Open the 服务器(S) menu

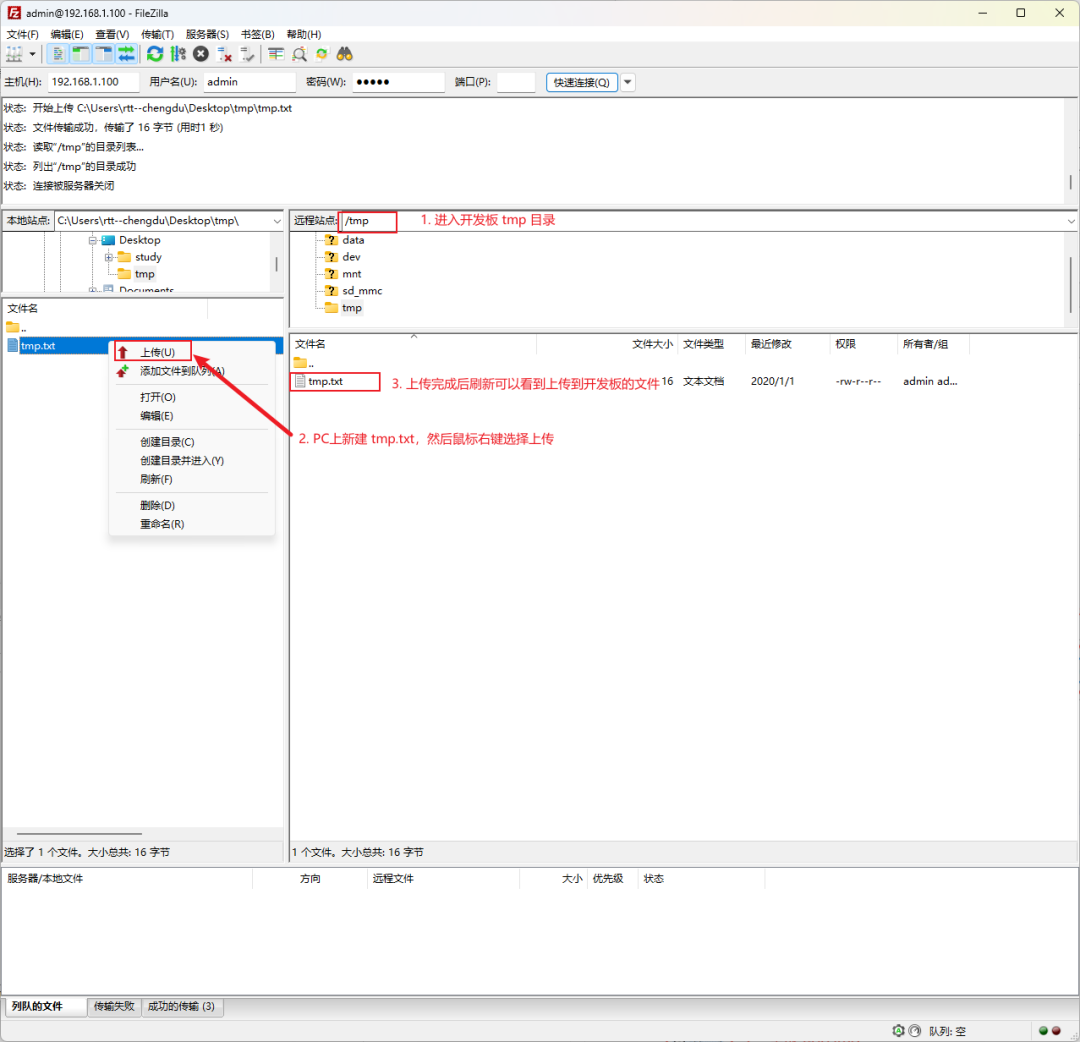[x=207, y=34]
